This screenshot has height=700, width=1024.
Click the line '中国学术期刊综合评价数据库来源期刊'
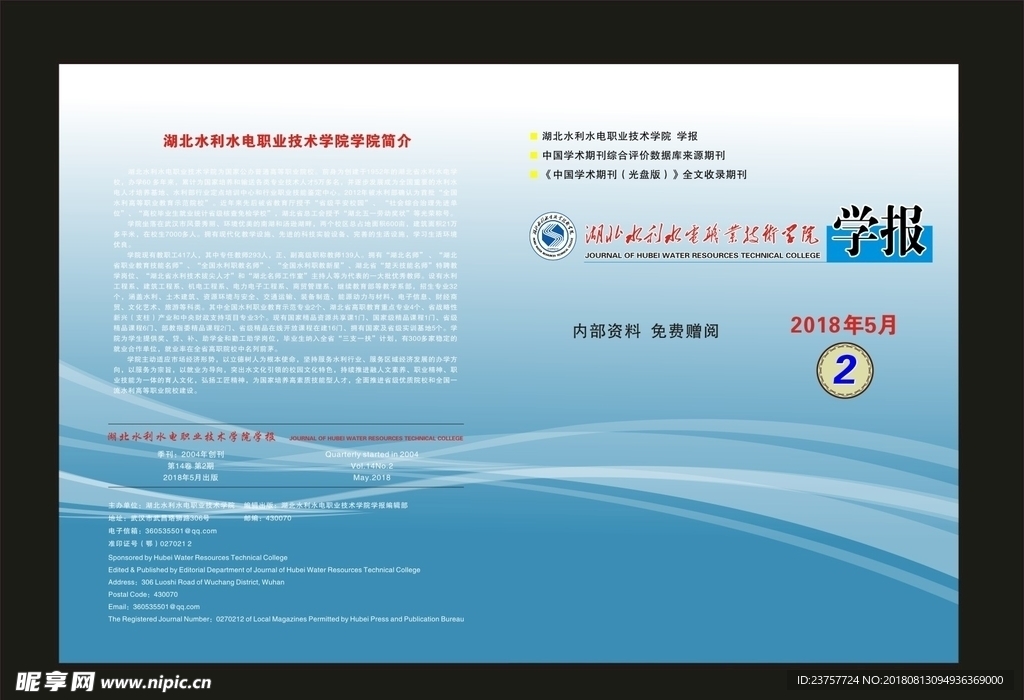click(x=633, y=155)
